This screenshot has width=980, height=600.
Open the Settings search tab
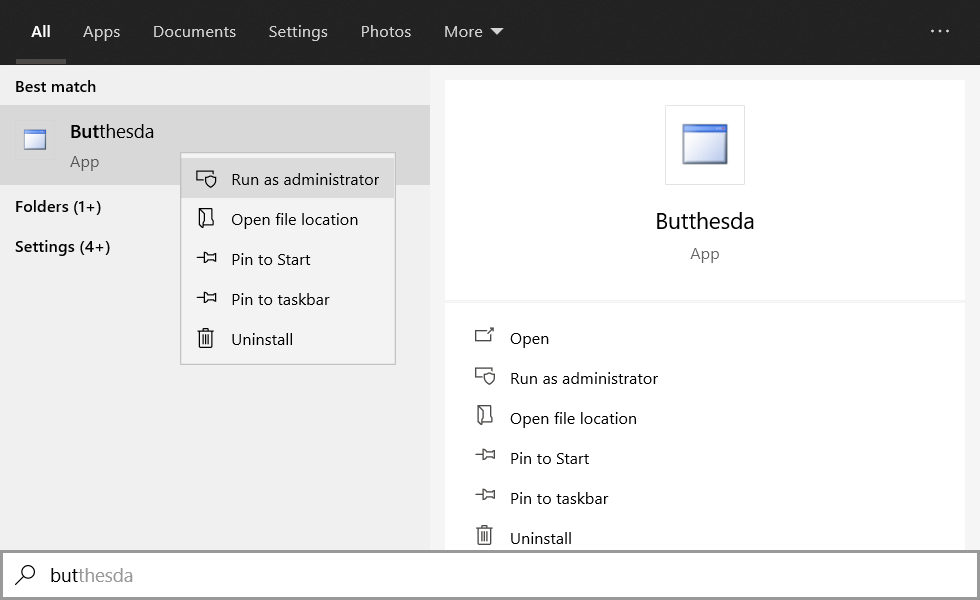coord(298,31)
